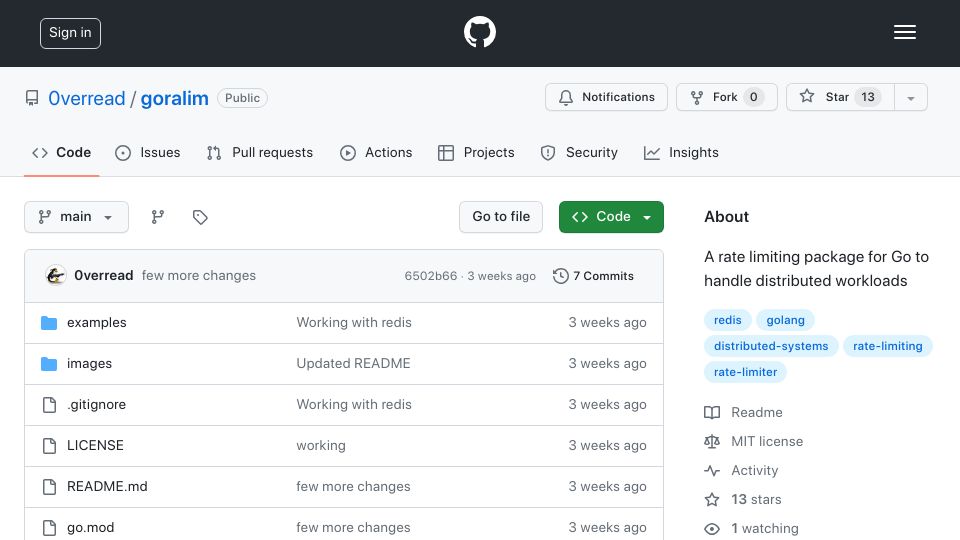
Task: Star the goralim repository
Action: pyautogui.click(x=840, y=97)
